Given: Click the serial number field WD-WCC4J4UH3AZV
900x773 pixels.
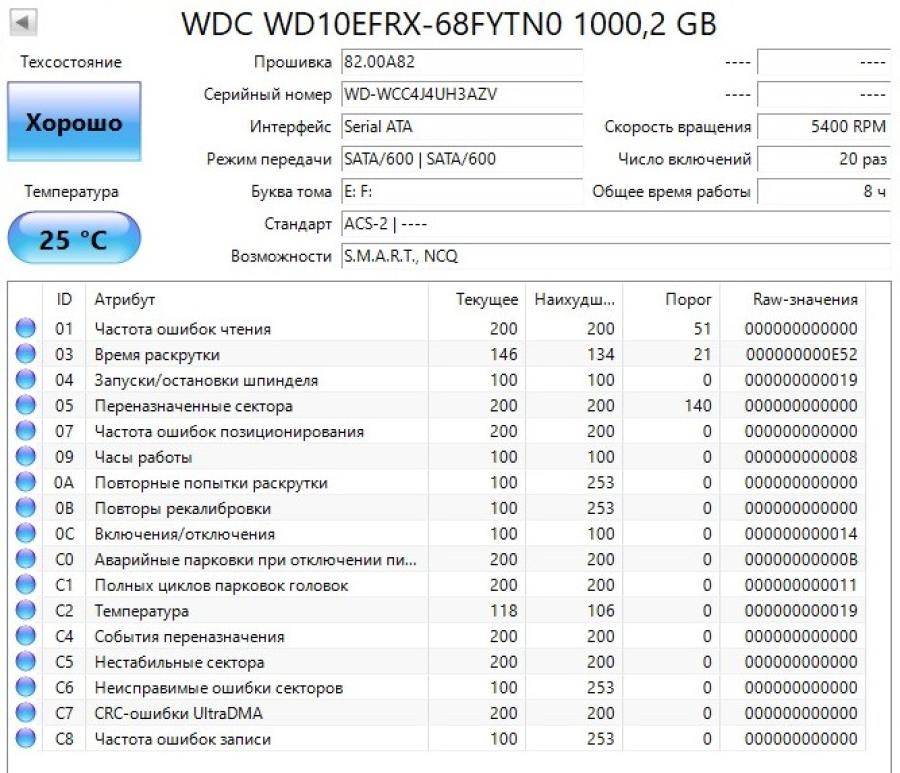Looking at the screenshot, I should [462, 94].
